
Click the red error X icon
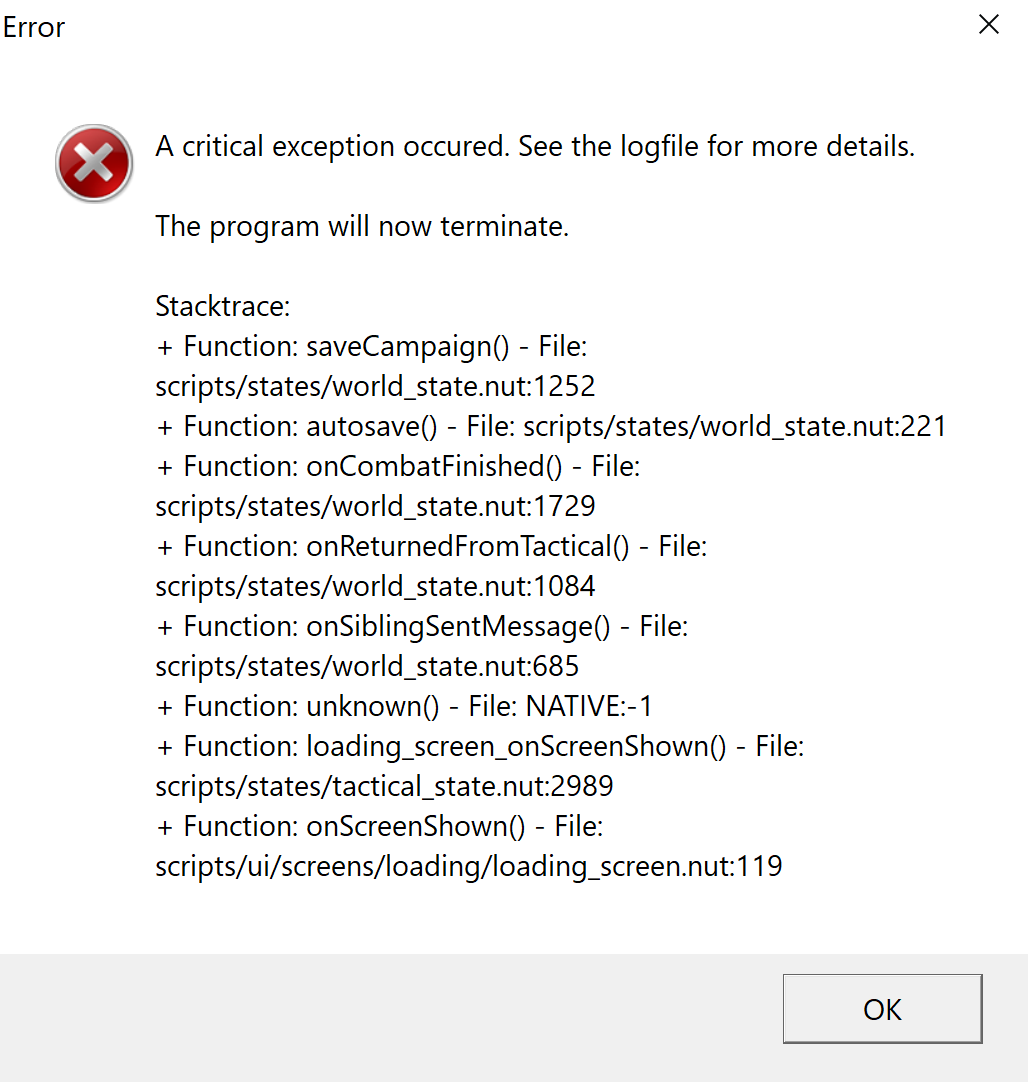coord(94,164)
